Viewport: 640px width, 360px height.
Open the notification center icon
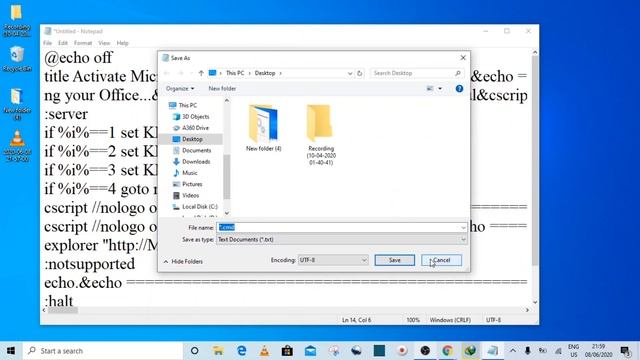click(x=625, y=351)
